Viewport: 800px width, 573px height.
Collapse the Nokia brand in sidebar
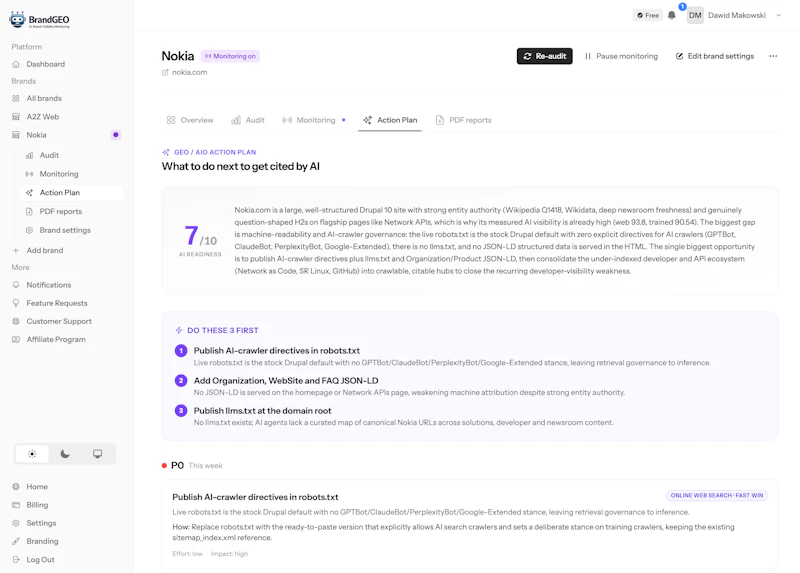(x=36, y=135)
